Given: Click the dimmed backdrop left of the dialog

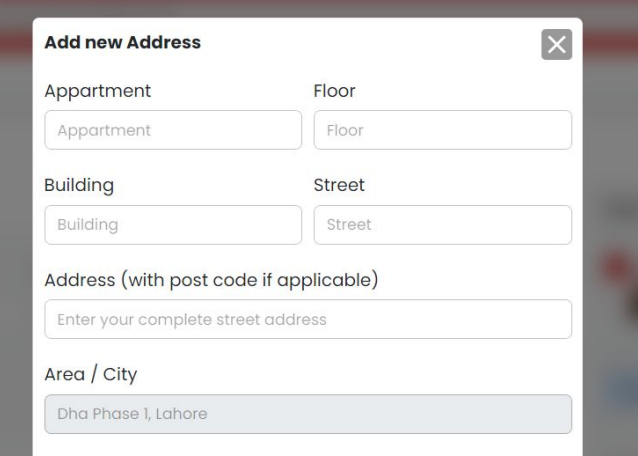Looking at the screenshot, I should (15, 250).
